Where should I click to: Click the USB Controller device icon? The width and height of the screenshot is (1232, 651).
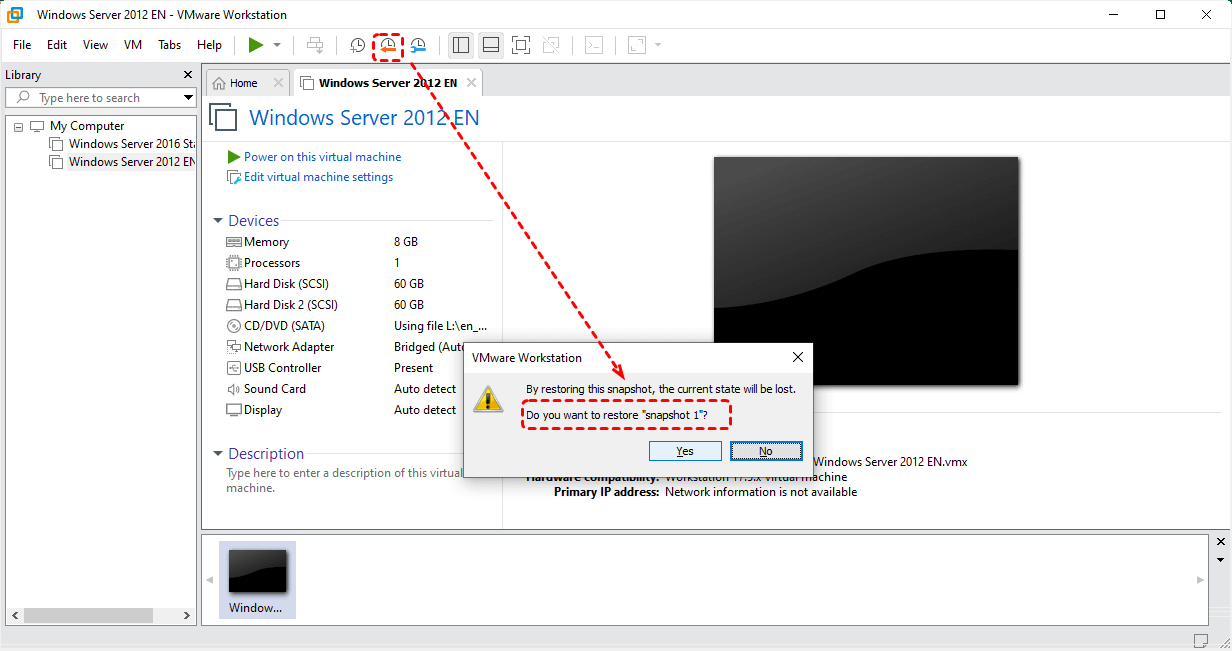(235, 368)
